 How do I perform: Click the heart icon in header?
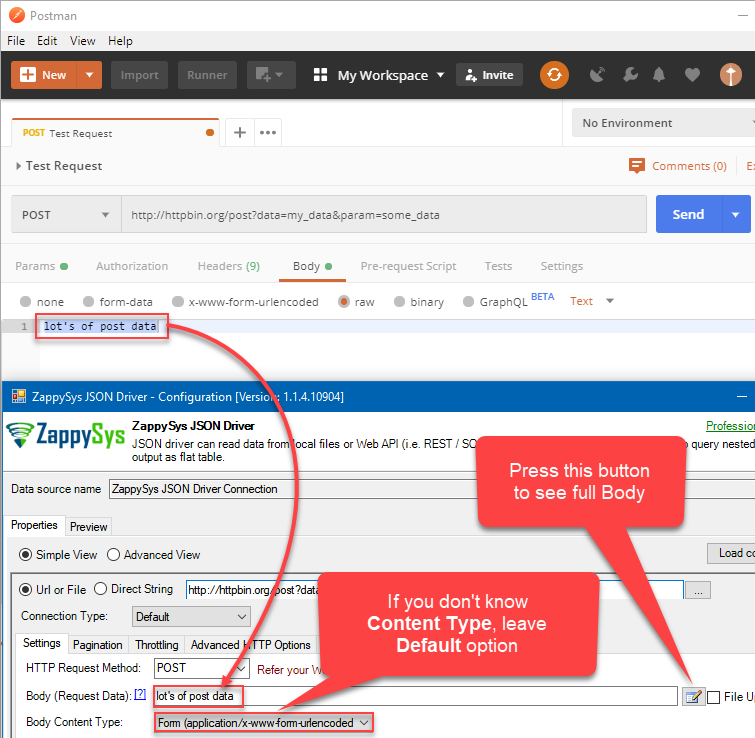tap(692, 75)
